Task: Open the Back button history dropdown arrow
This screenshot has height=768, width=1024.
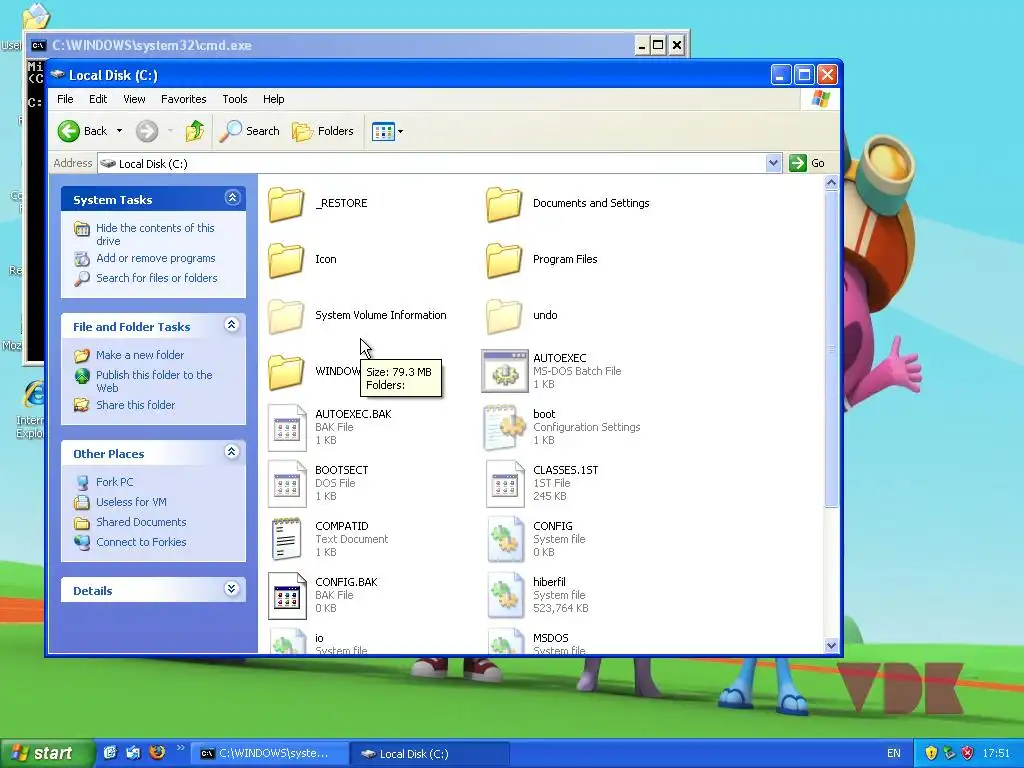Action: point(120,131)
